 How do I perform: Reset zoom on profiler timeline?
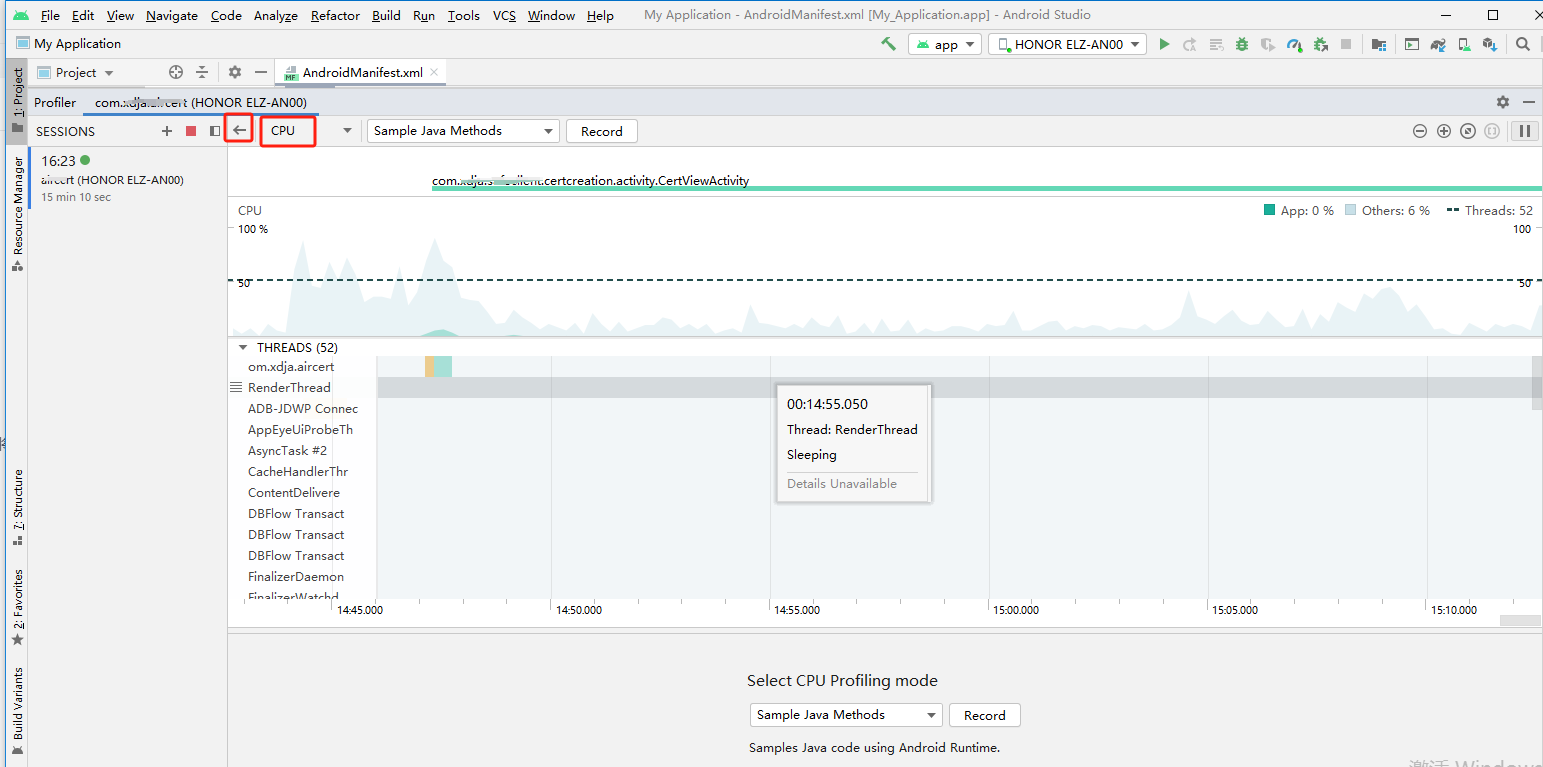[1468, 131]
